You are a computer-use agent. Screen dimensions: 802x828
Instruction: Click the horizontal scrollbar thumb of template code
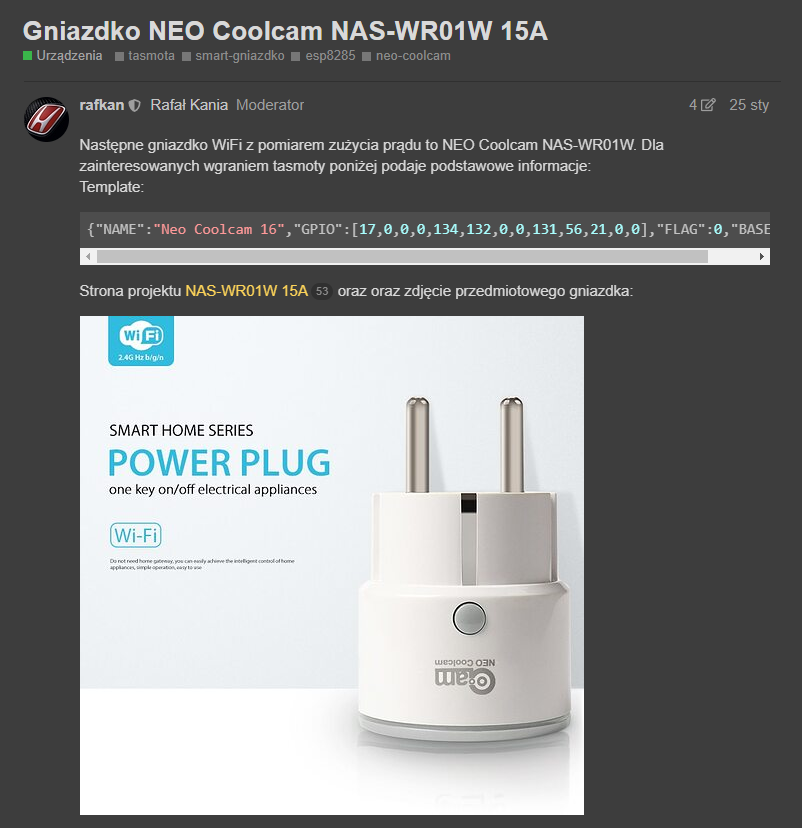pyautogui.click(x=402, y=257)
